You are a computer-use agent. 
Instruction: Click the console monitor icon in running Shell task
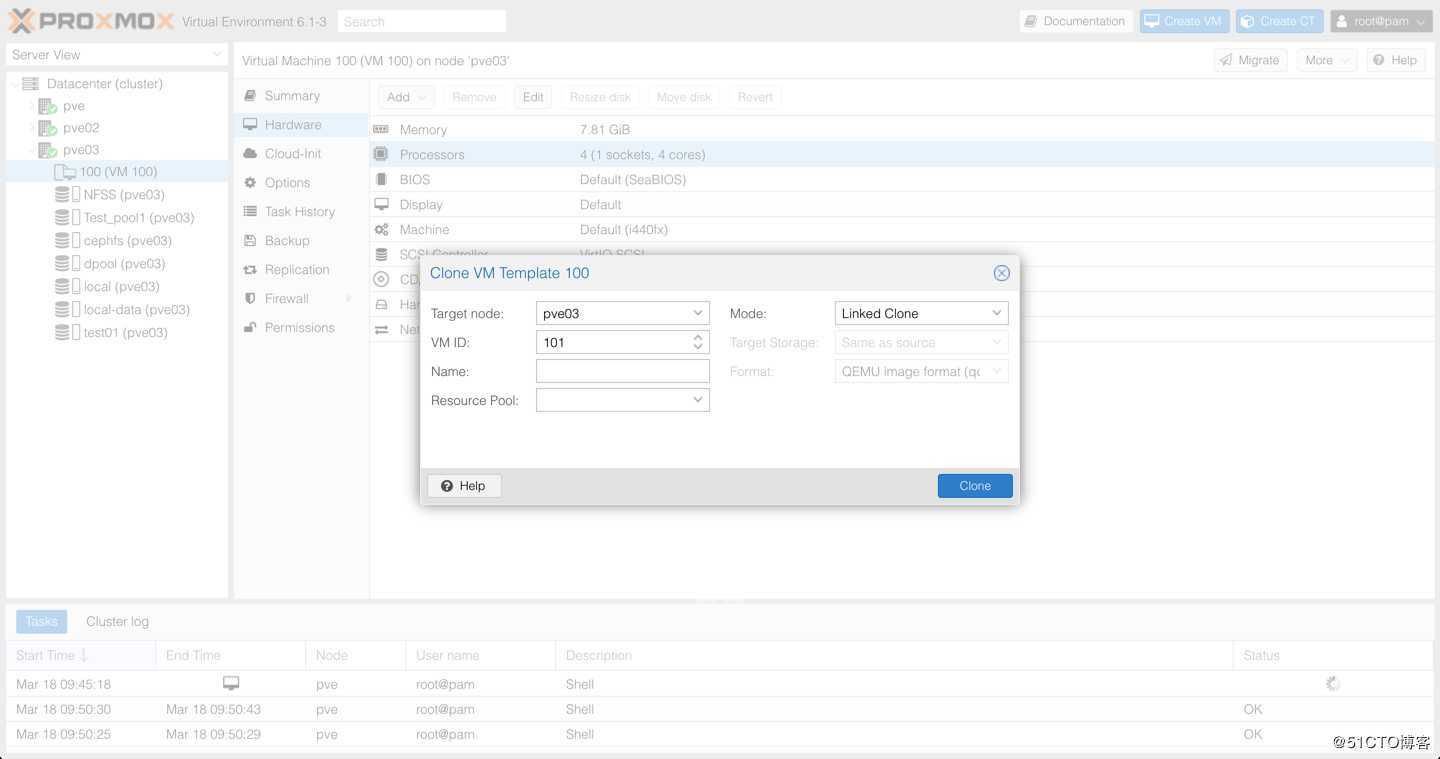[231, 684]
